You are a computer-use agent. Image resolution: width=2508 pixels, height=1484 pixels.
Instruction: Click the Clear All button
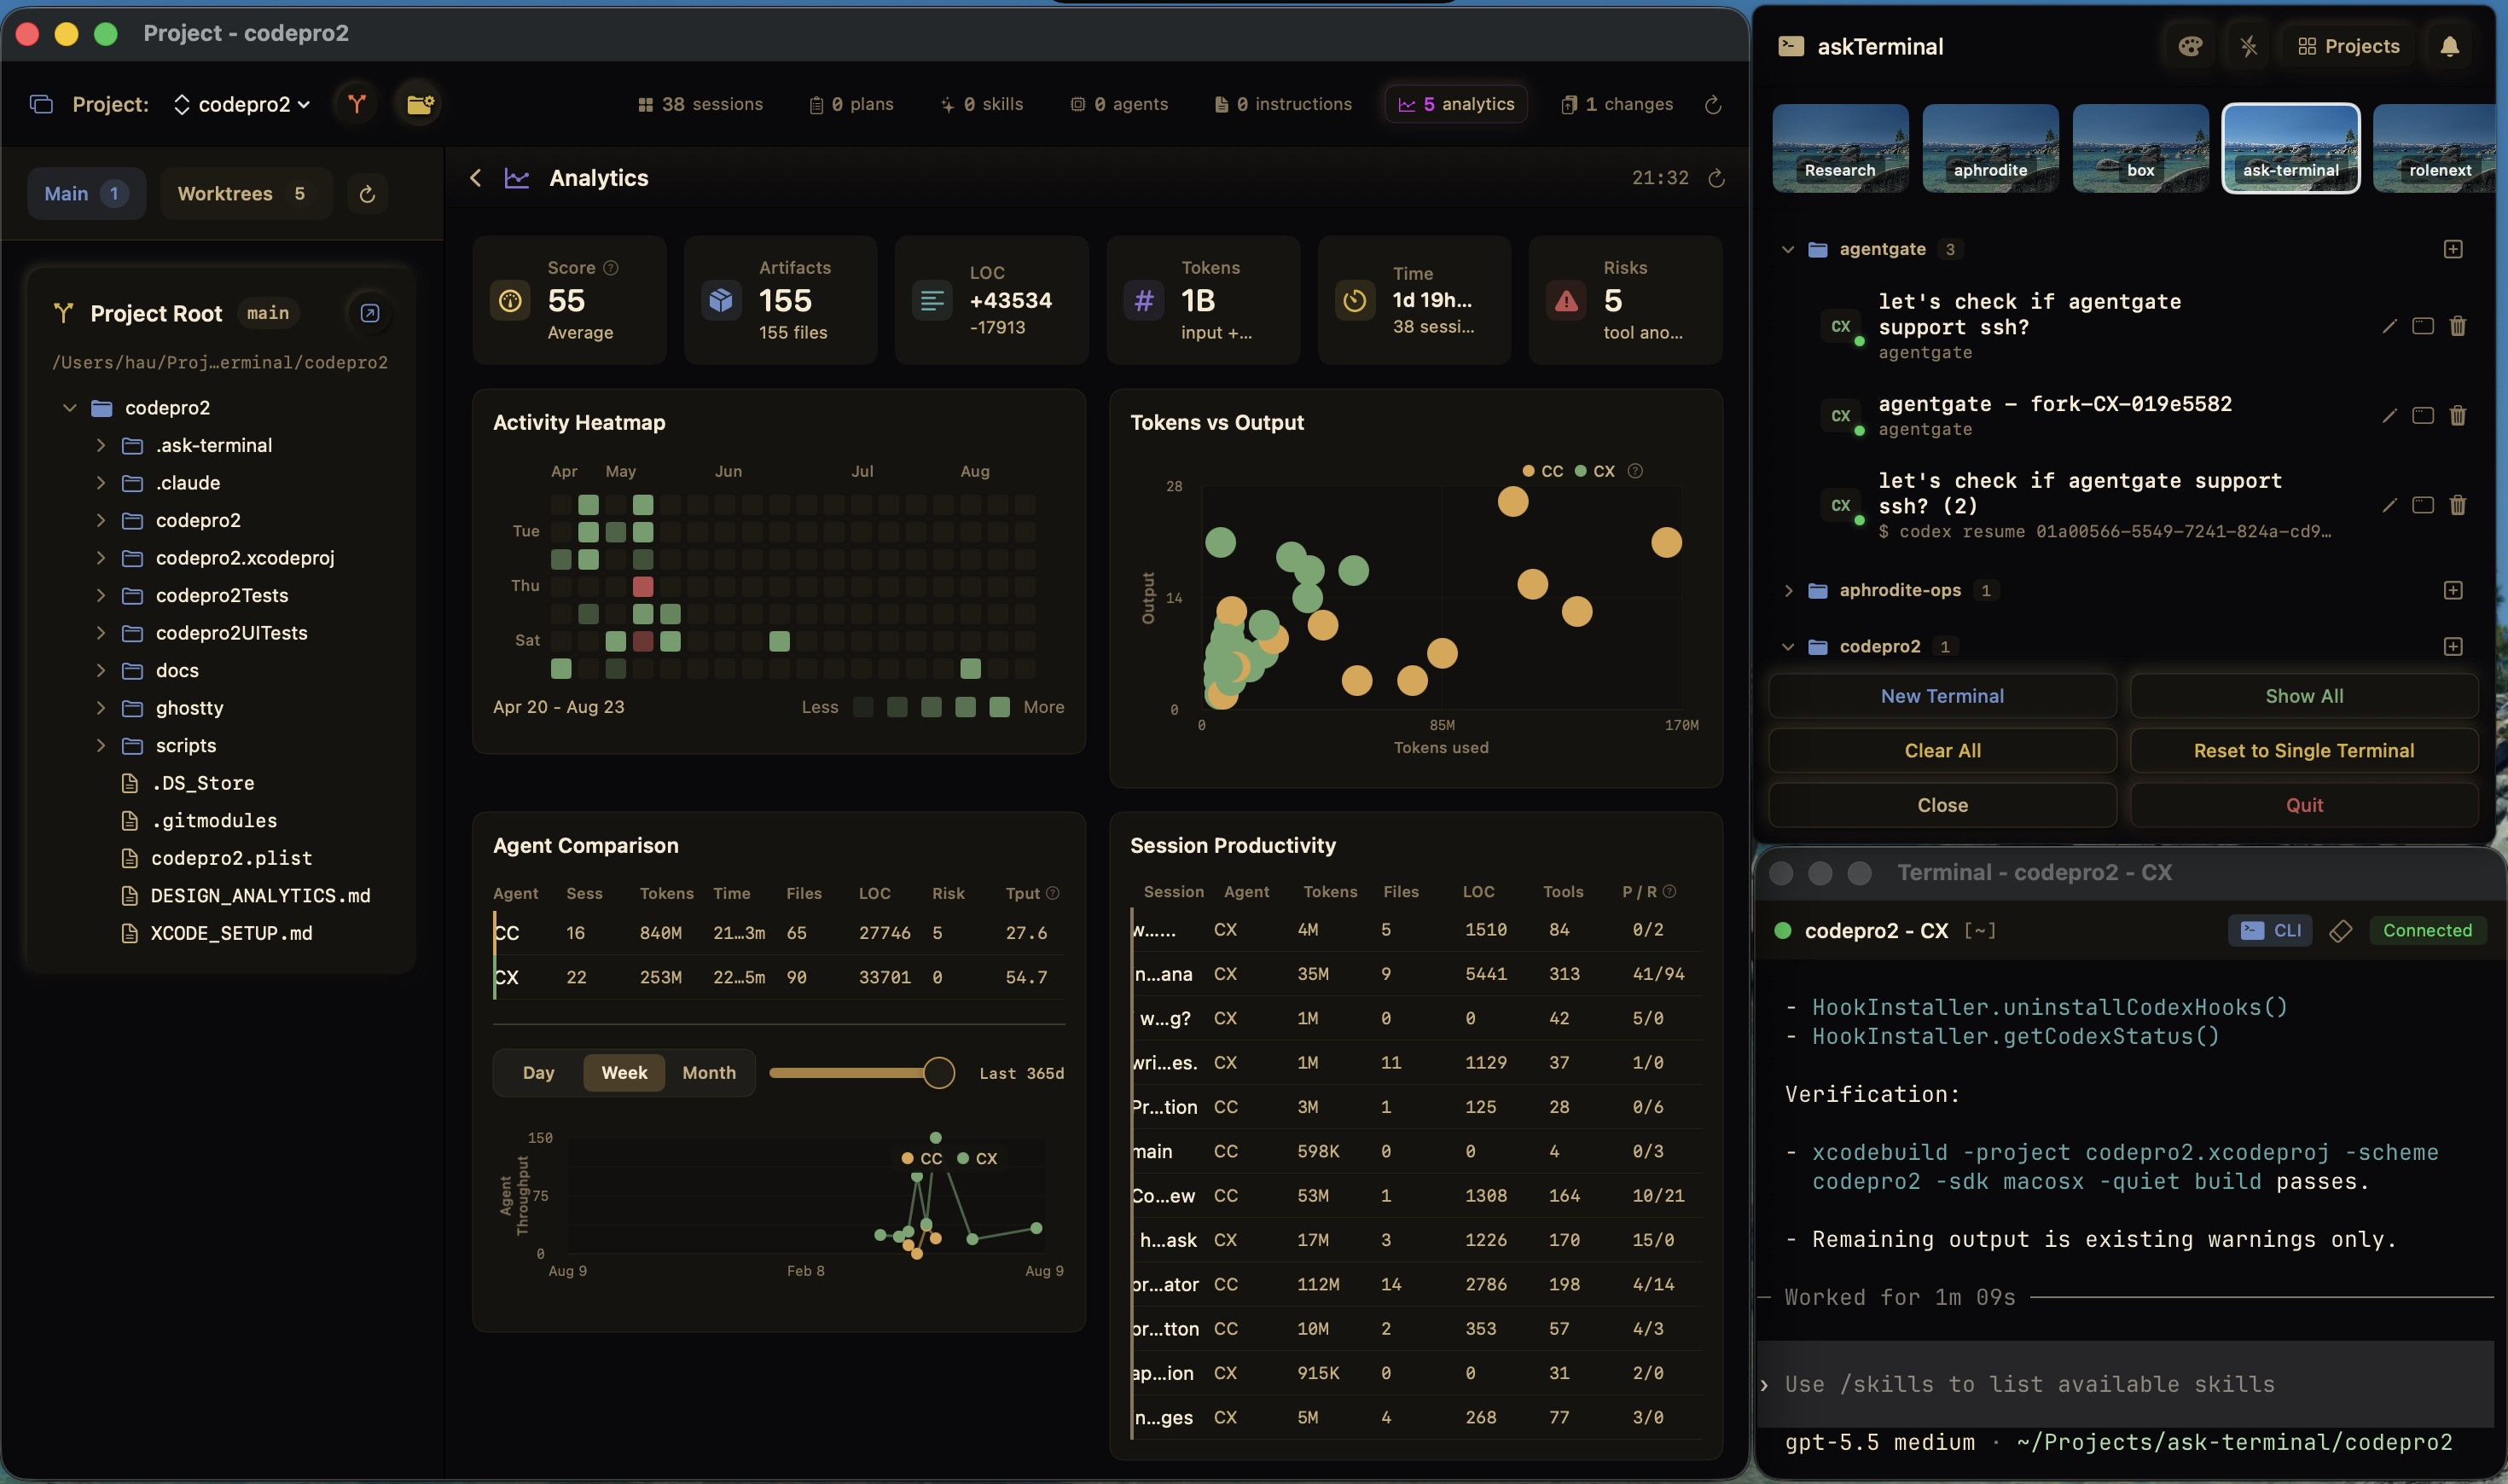click(x=1942, y=751)
